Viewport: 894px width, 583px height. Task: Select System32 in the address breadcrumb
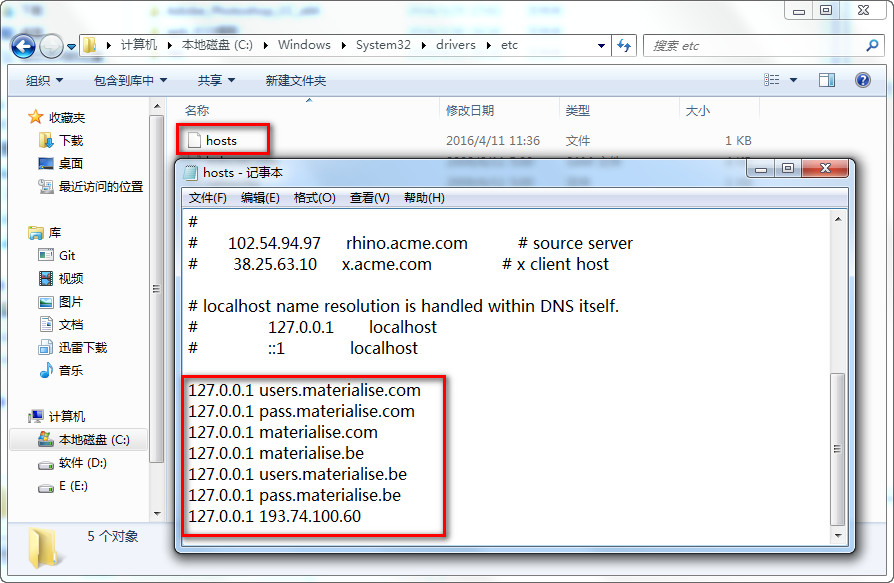click(x=383, y=45)
